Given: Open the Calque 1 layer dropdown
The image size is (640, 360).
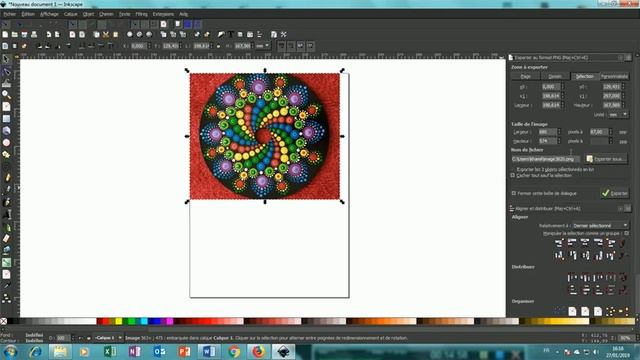Looking at the screenshot, I should tap(108, 338).
